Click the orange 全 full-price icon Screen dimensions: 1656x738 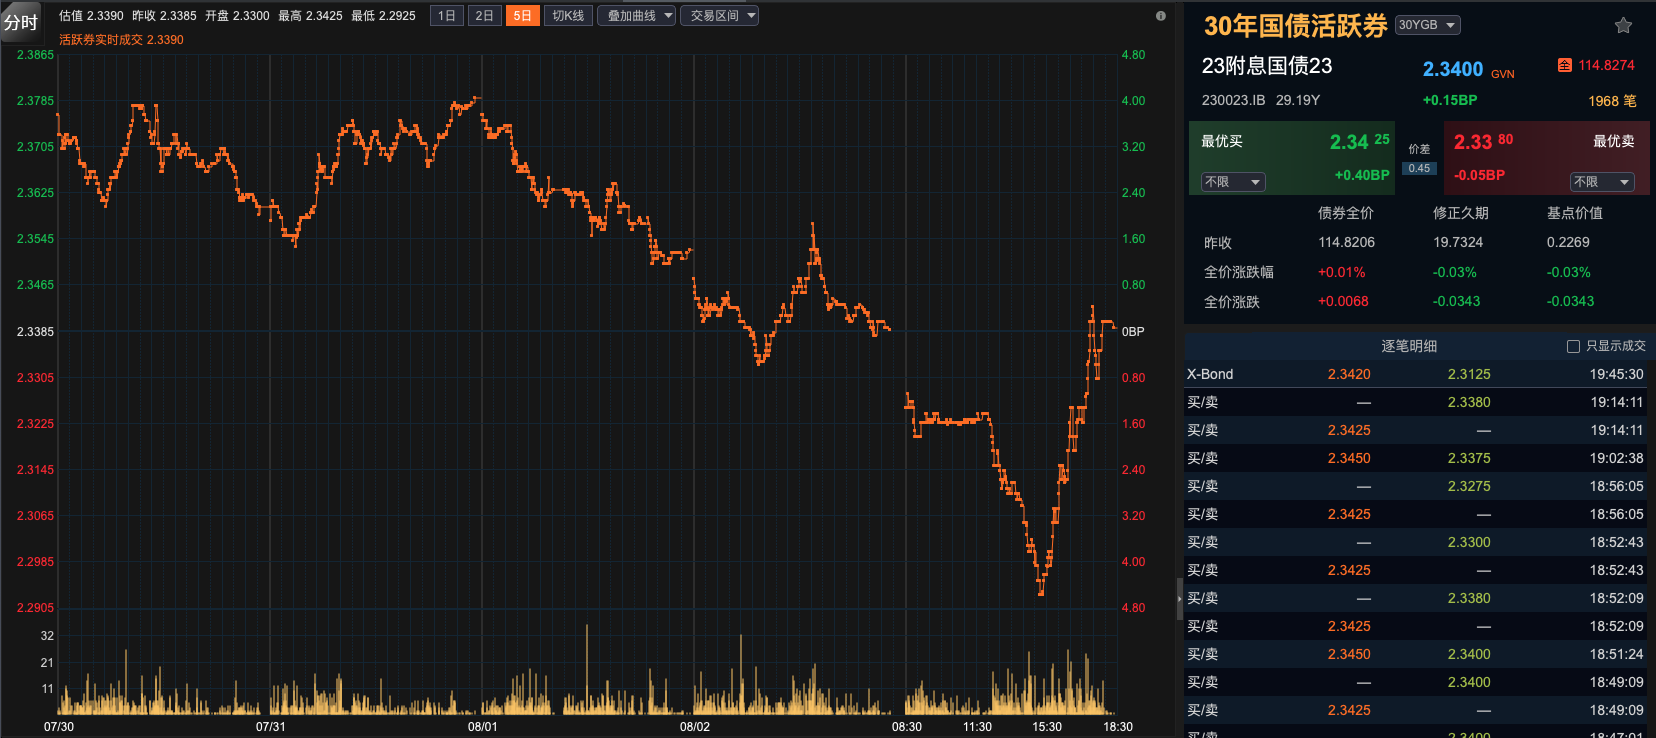tap(1564, 65)
